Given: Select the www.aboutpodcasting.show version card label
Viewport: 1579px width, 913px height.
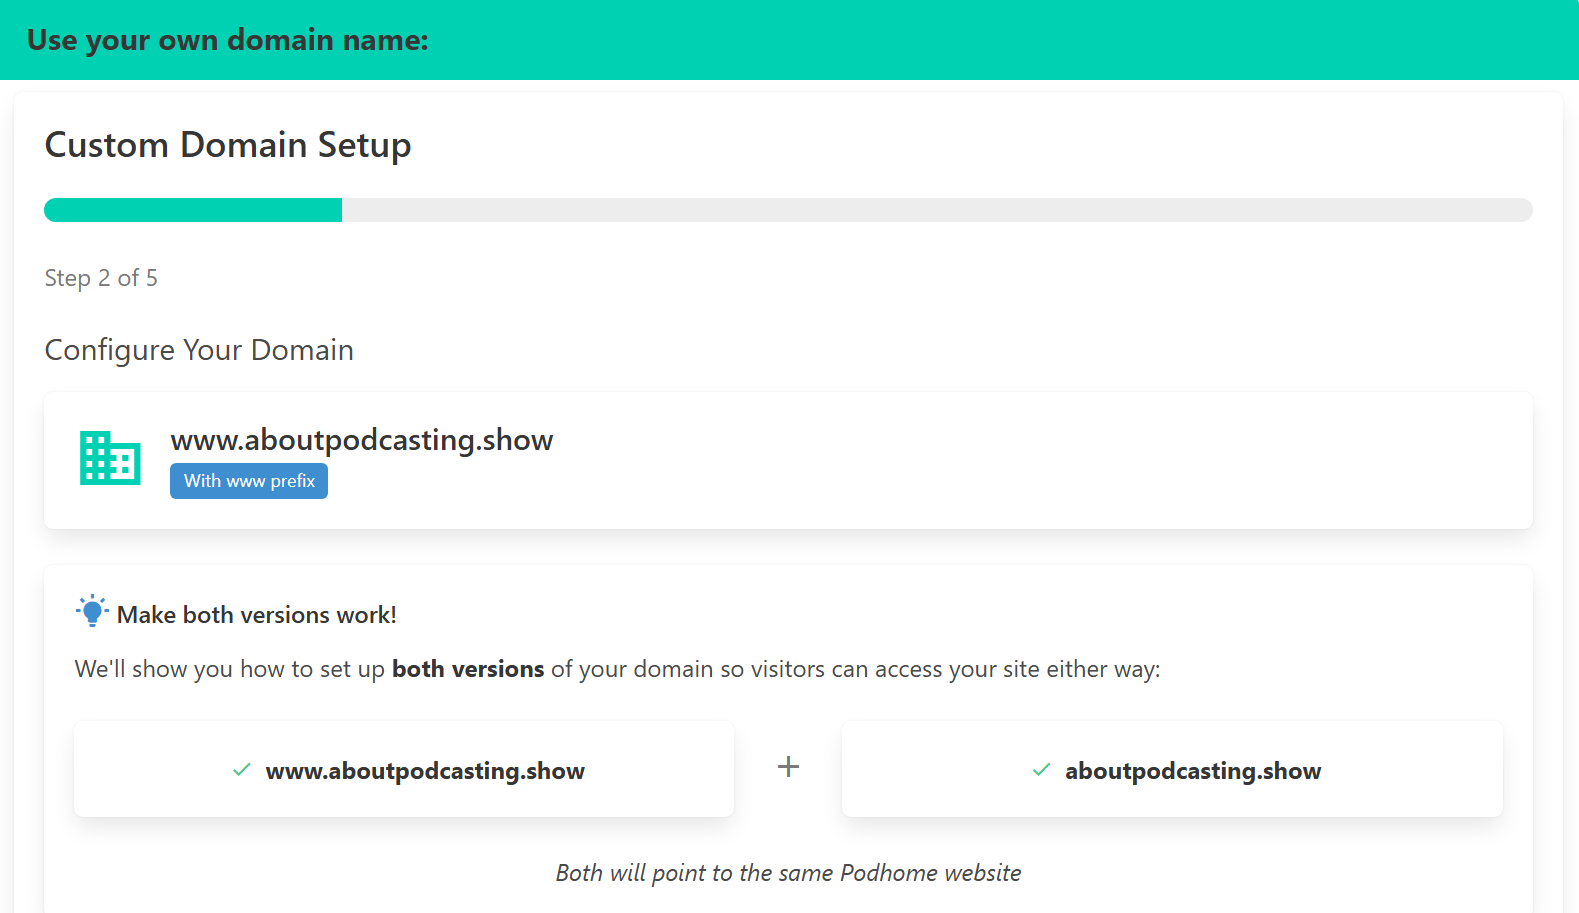Looking at the screenshot, I should click(425, 771).
